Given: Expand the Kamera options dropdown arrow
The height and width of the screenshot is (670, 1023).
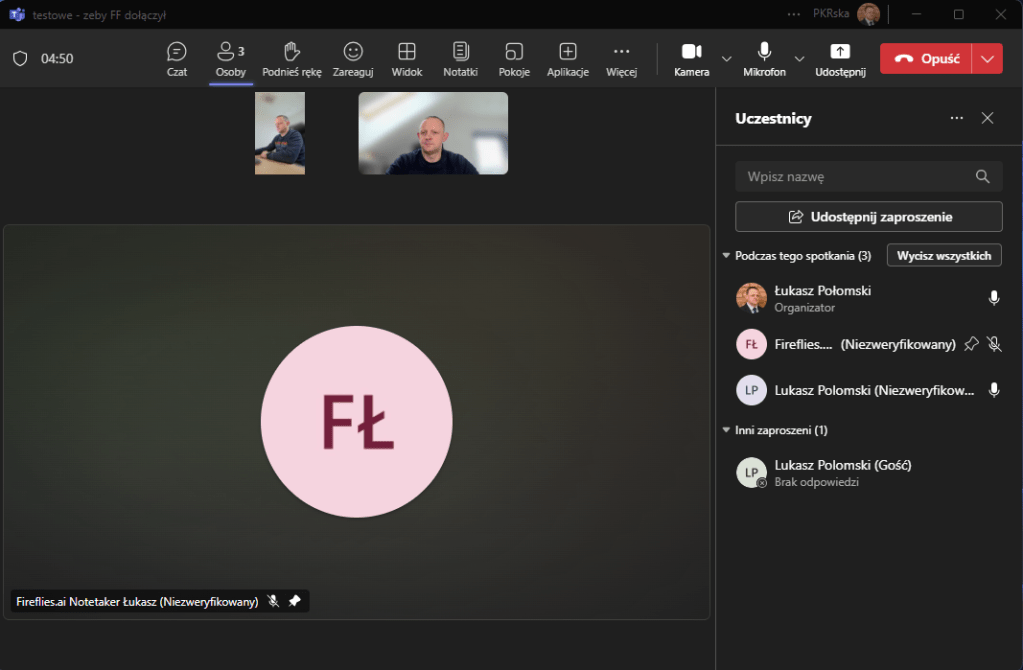Looking at the screenshot, I should (727, 58).
